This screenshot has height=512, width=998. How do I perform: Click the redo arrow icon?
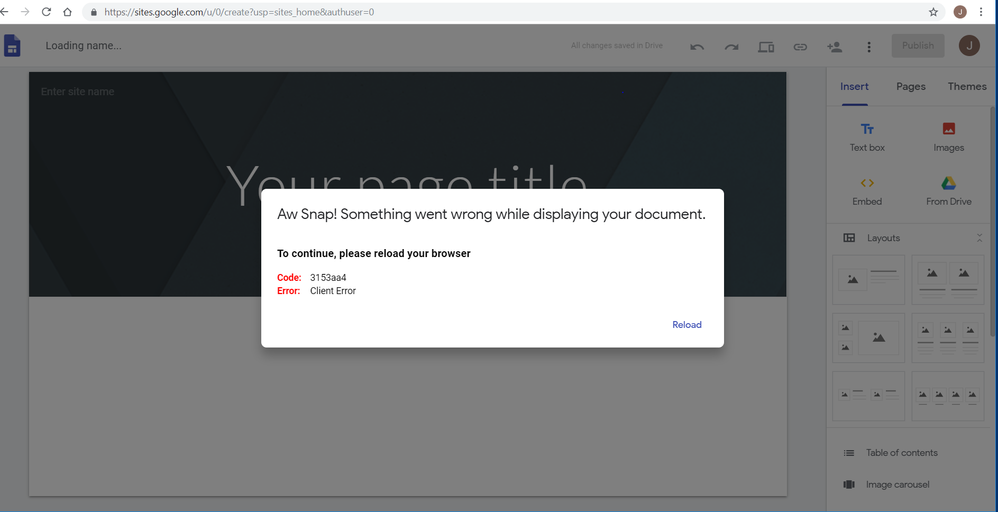(731, 47)
